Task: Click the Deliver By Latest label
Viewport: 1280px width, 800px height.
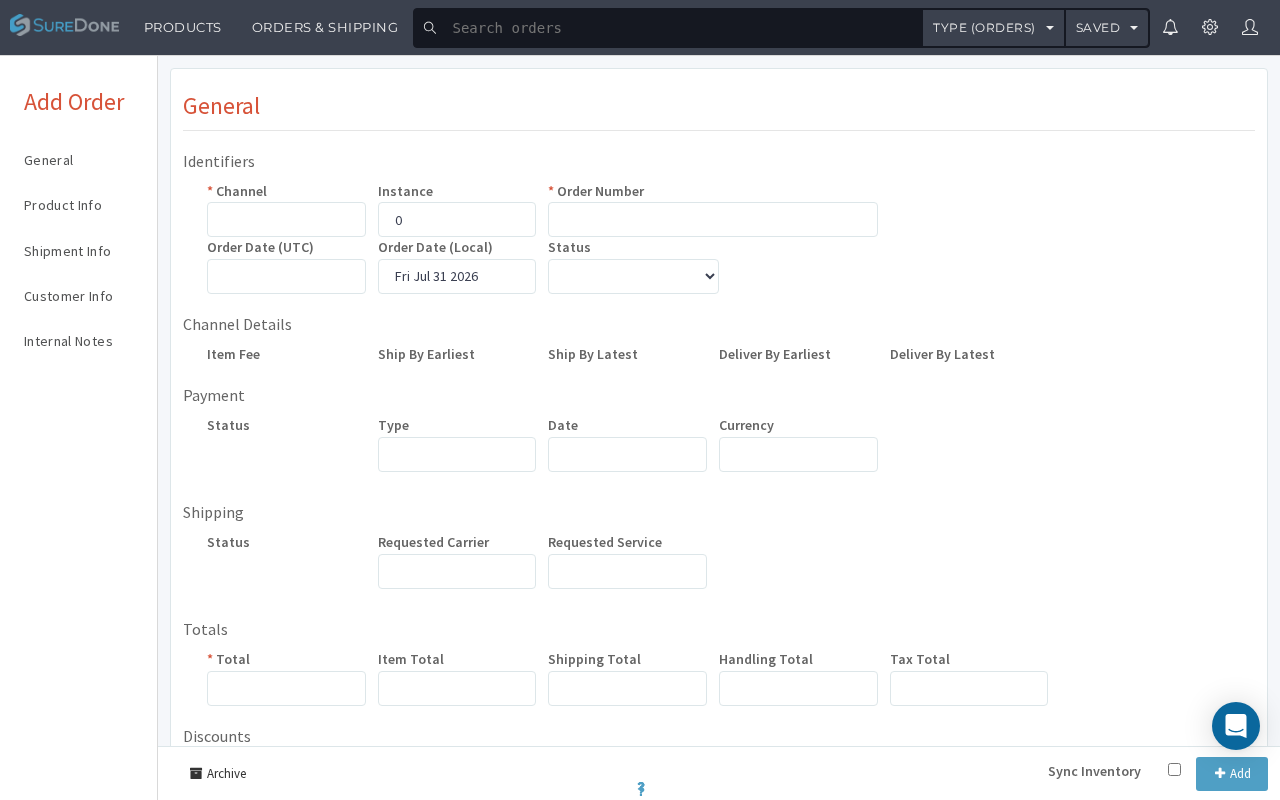Action: click(x=942, y=354)
